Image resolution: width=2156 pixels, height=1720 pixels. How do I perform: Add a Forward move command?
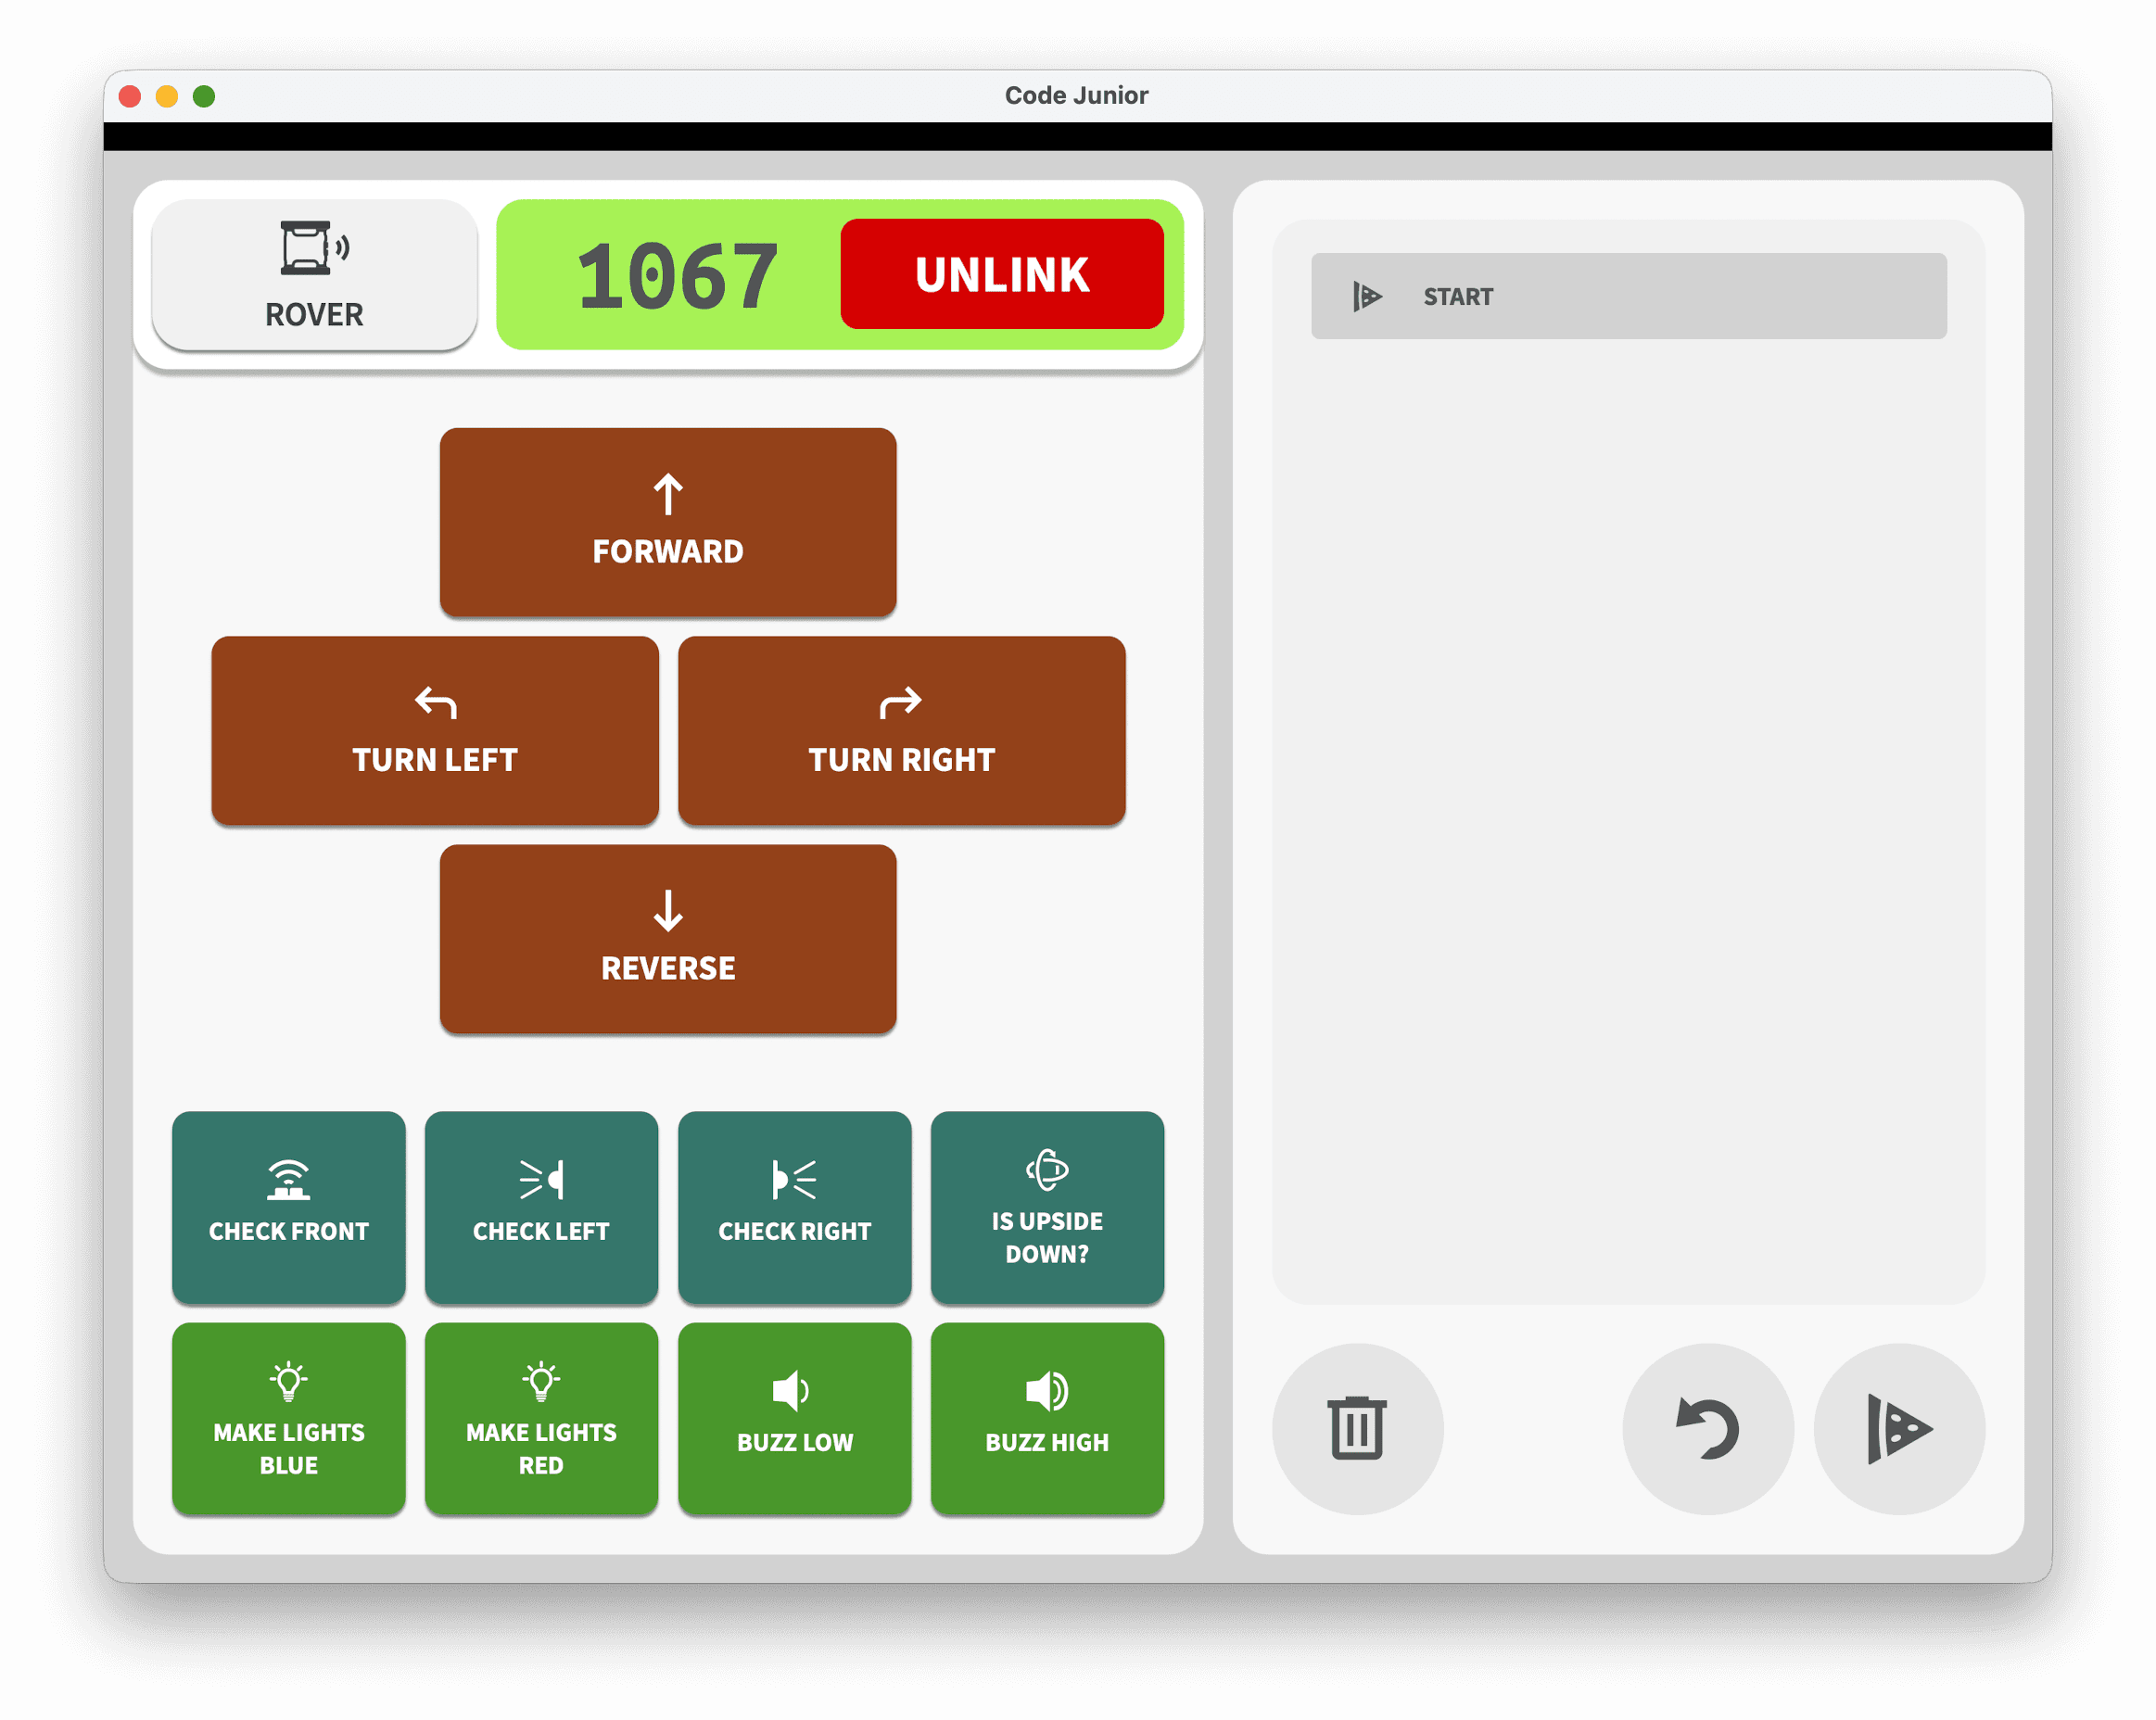667,521
